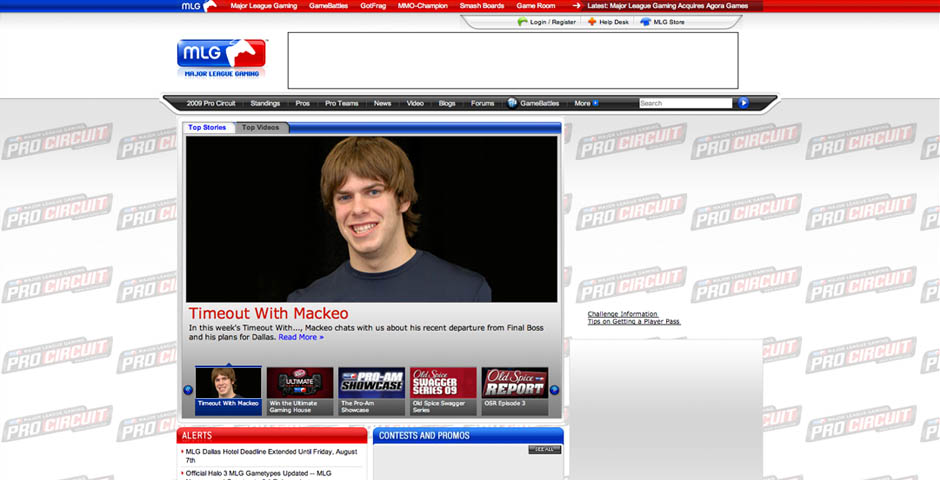Click Smash Boards link in top bar
The image size is (940, 480).
click(482, 6)
